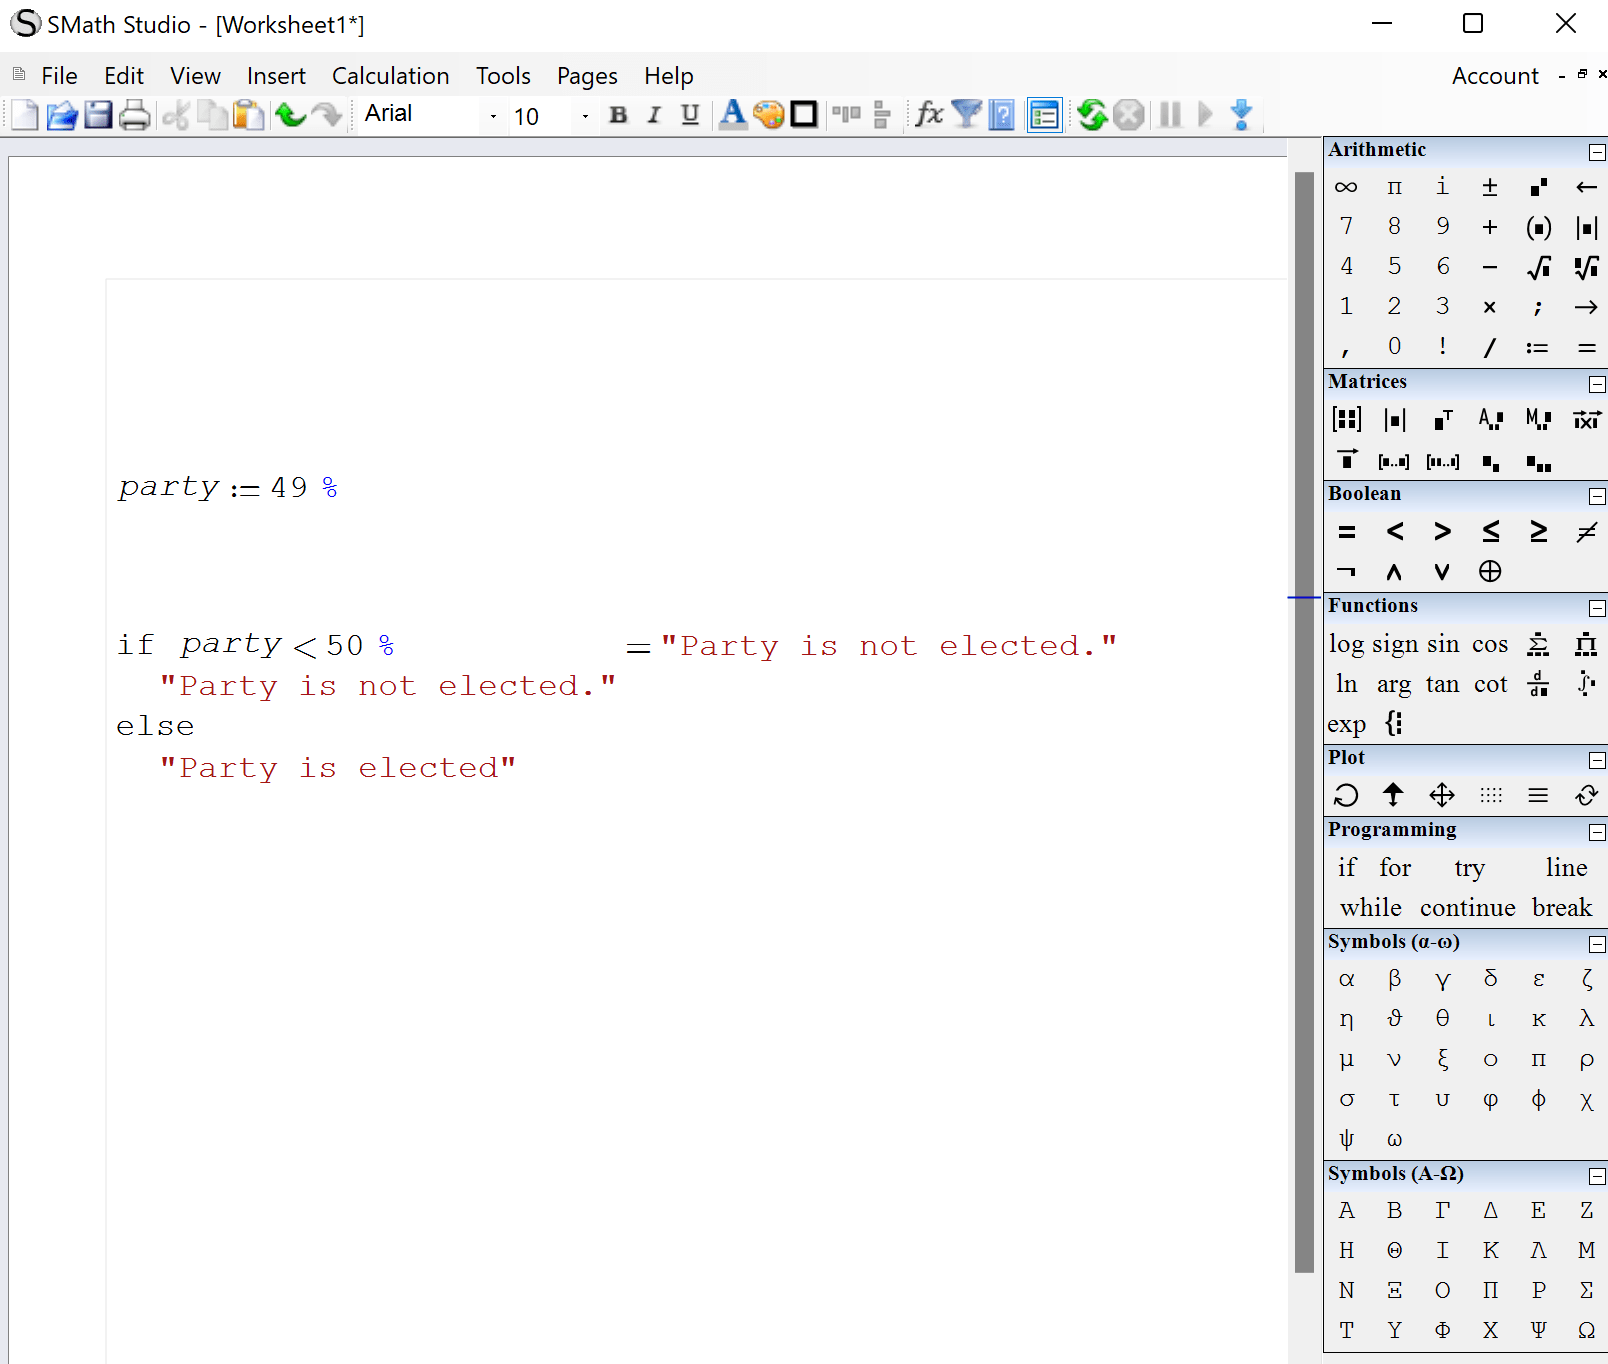The image size is (1608, 1364).
Task: Click the Account link
Action: (x=1494, y=75)
